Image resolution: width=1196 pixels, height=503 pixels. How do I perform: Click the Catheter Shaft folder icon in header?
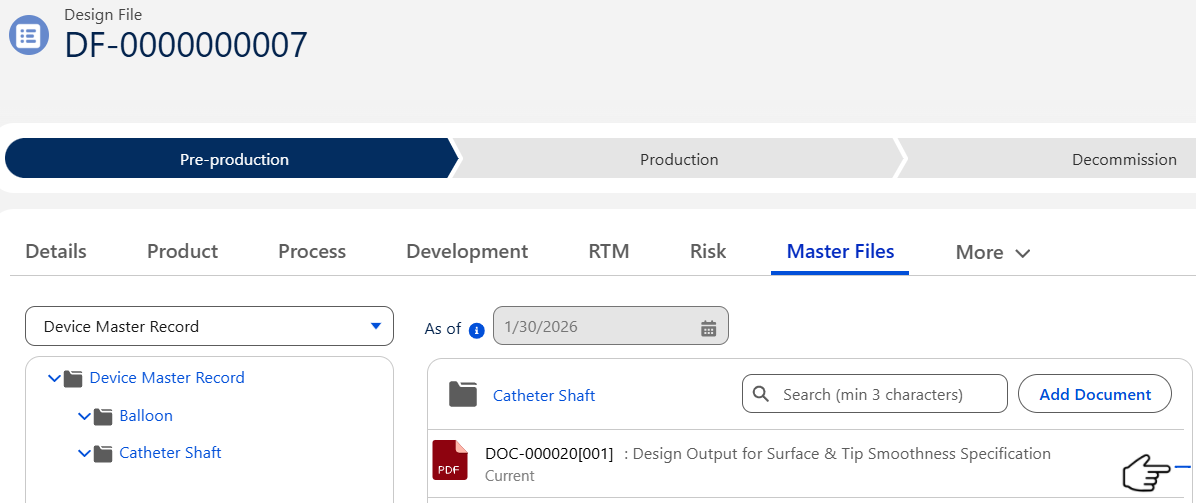pyautogui.click(x=462, y=395)
